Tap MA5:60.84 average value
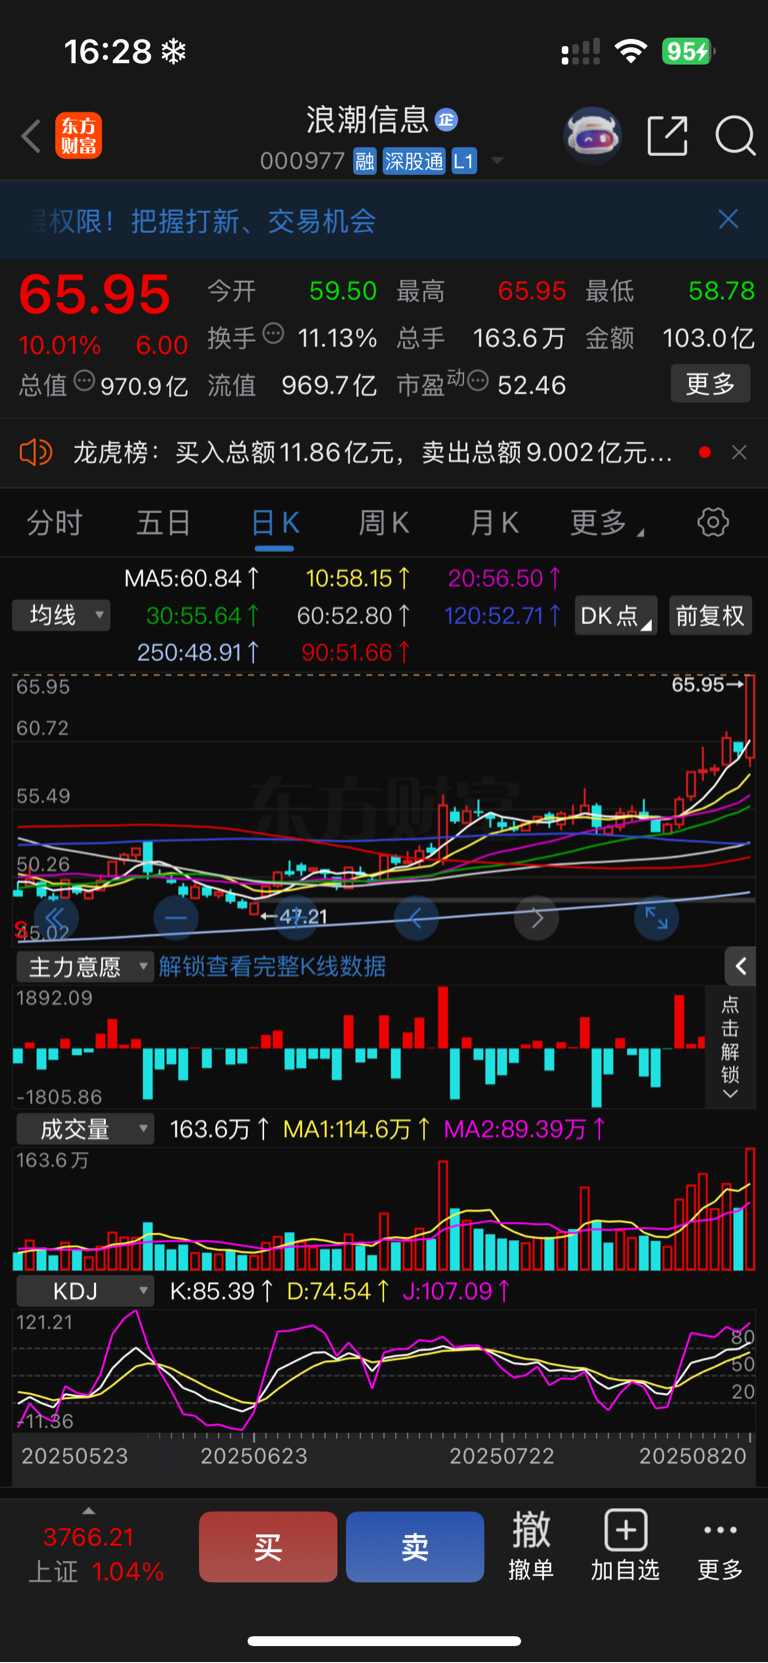The image size is (768, 1663). pyautogui.click(x=191, y=578)
